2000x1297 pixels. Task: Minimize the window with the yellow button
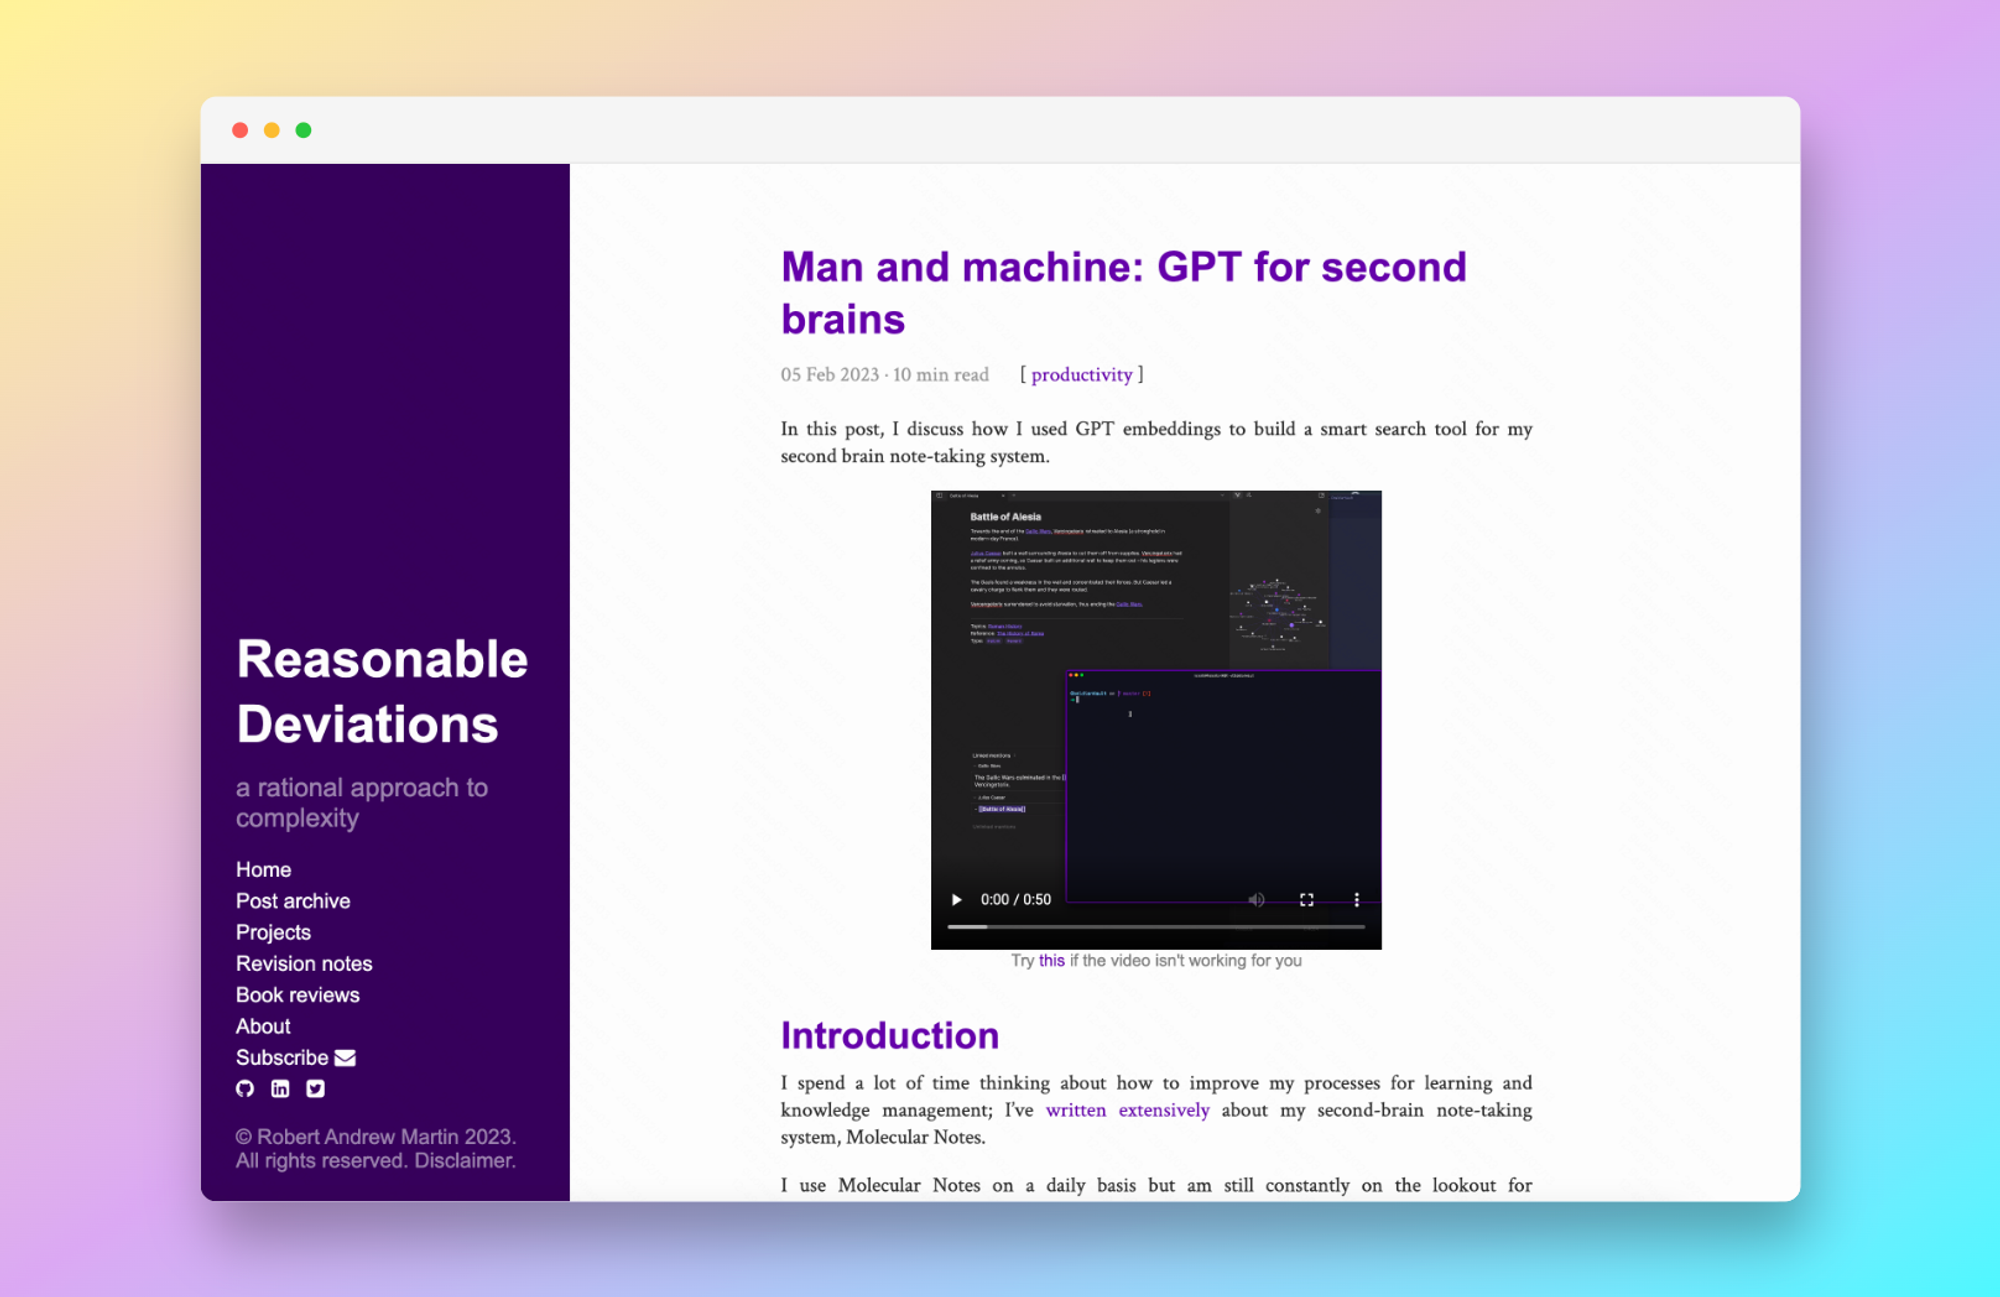[272, 130]
